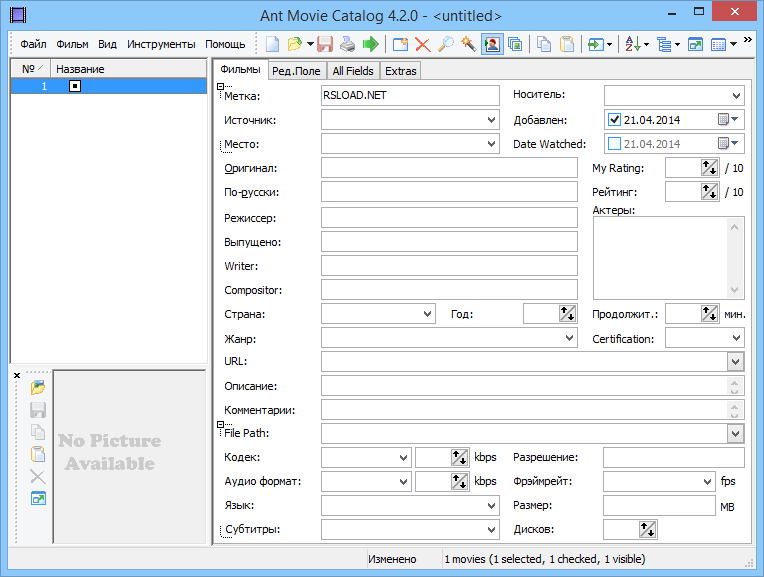Open the Аудио формат dropdown
Screen dimensions: 764x577
pos(403,481)
